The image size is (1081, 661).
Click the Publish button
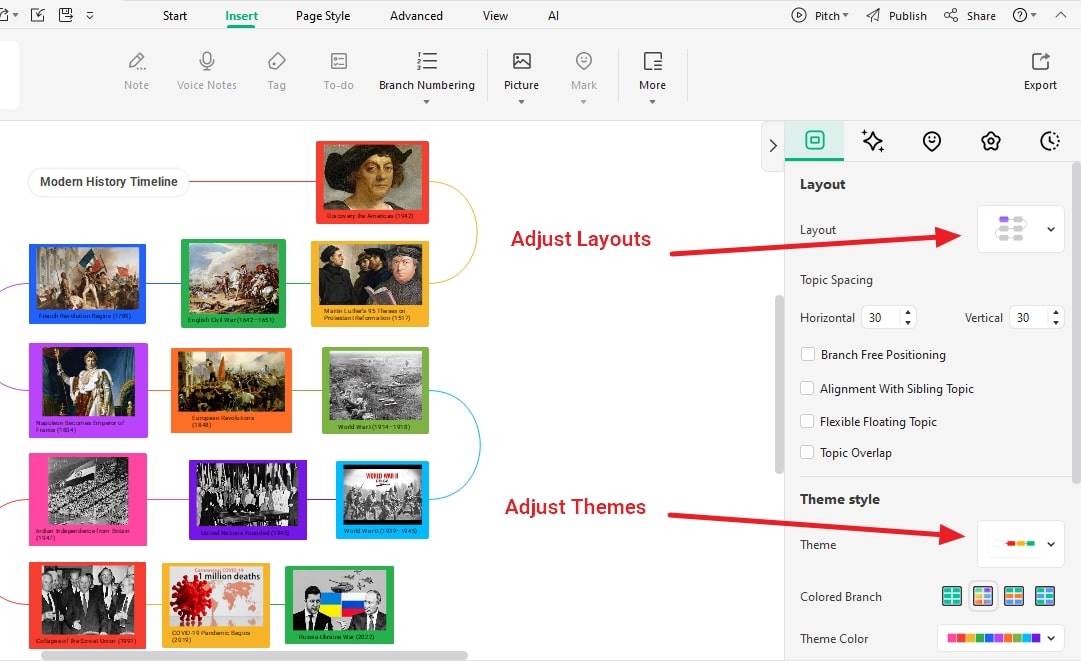pyautogui.click(x=896, y=15)
